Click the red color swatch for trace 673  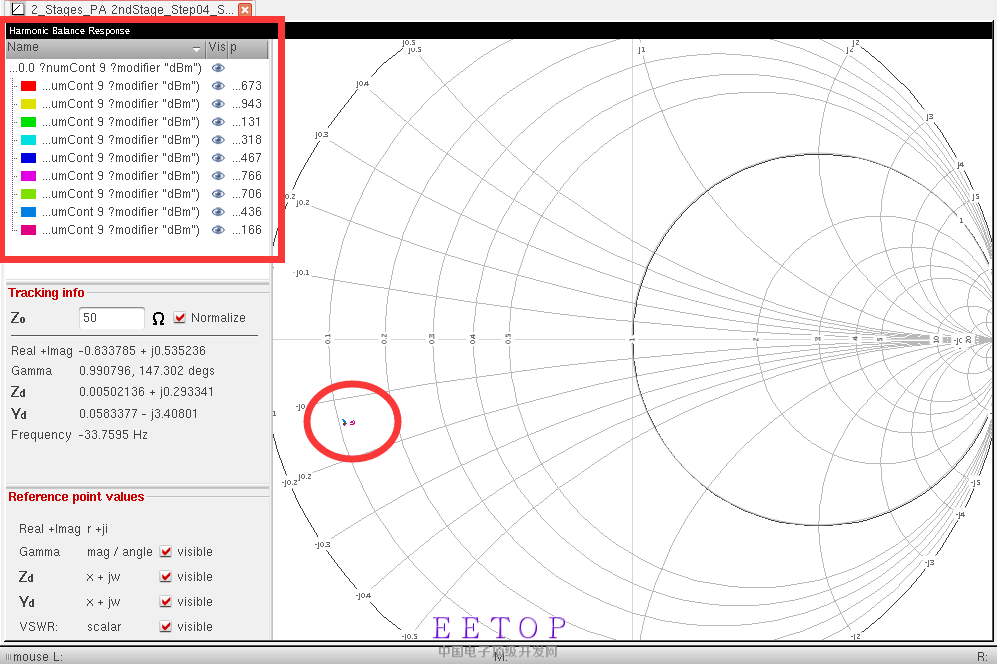(29, 86)
